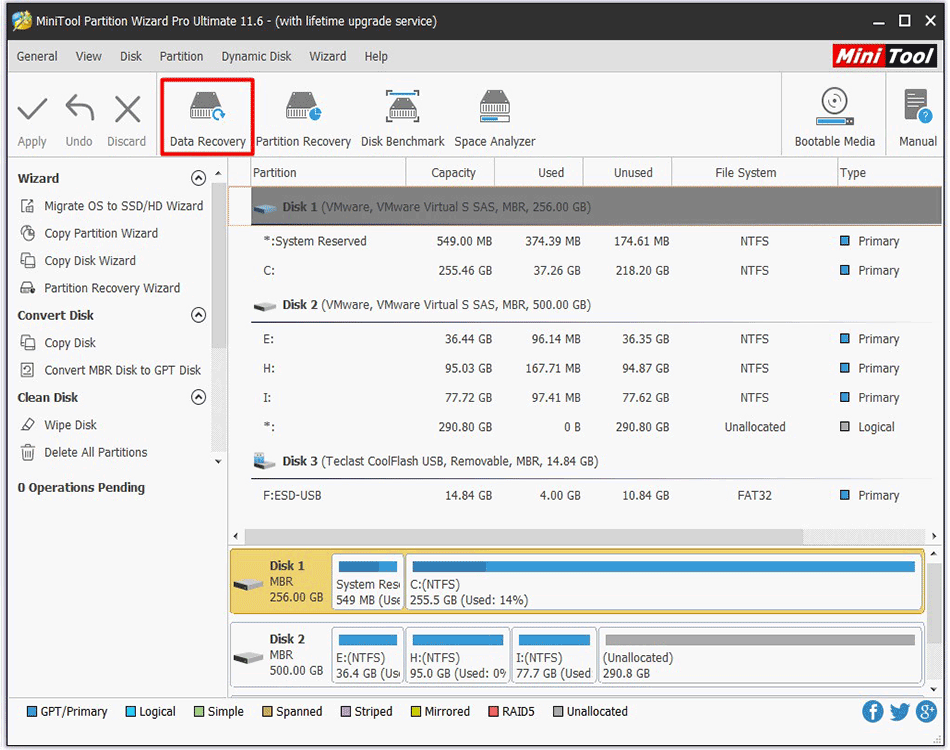The image size is (950, 750).
Task: Click the MiniTool logo
Action: 884,56
